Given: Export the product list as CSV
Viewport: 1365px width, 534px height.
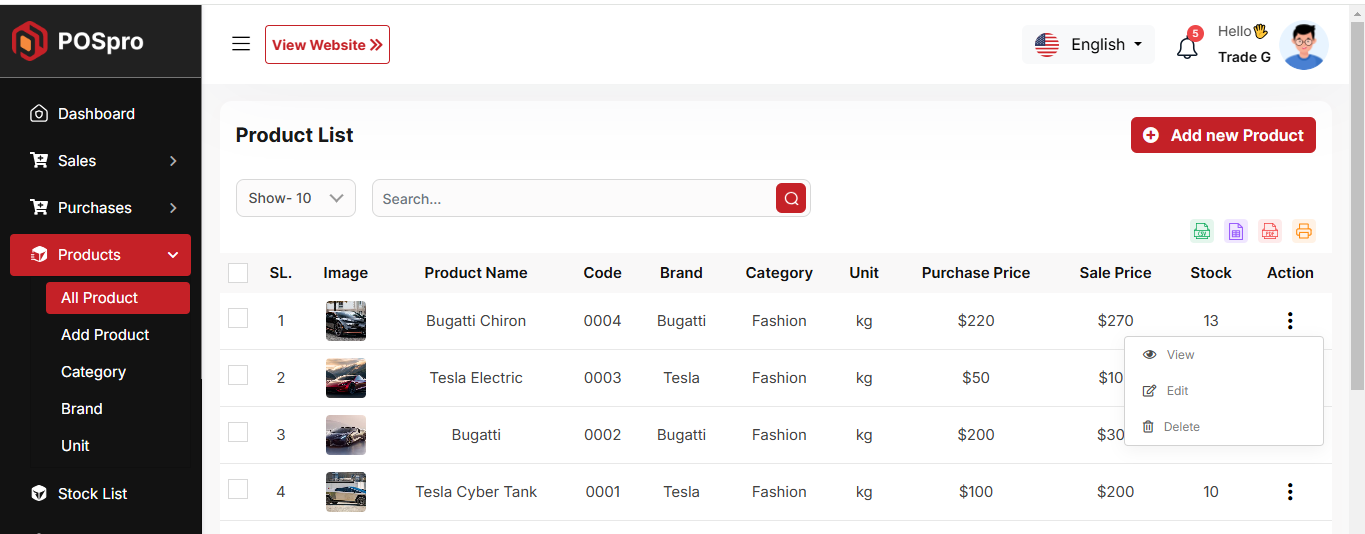Looking at the screenshot, I should [1202, 231].
